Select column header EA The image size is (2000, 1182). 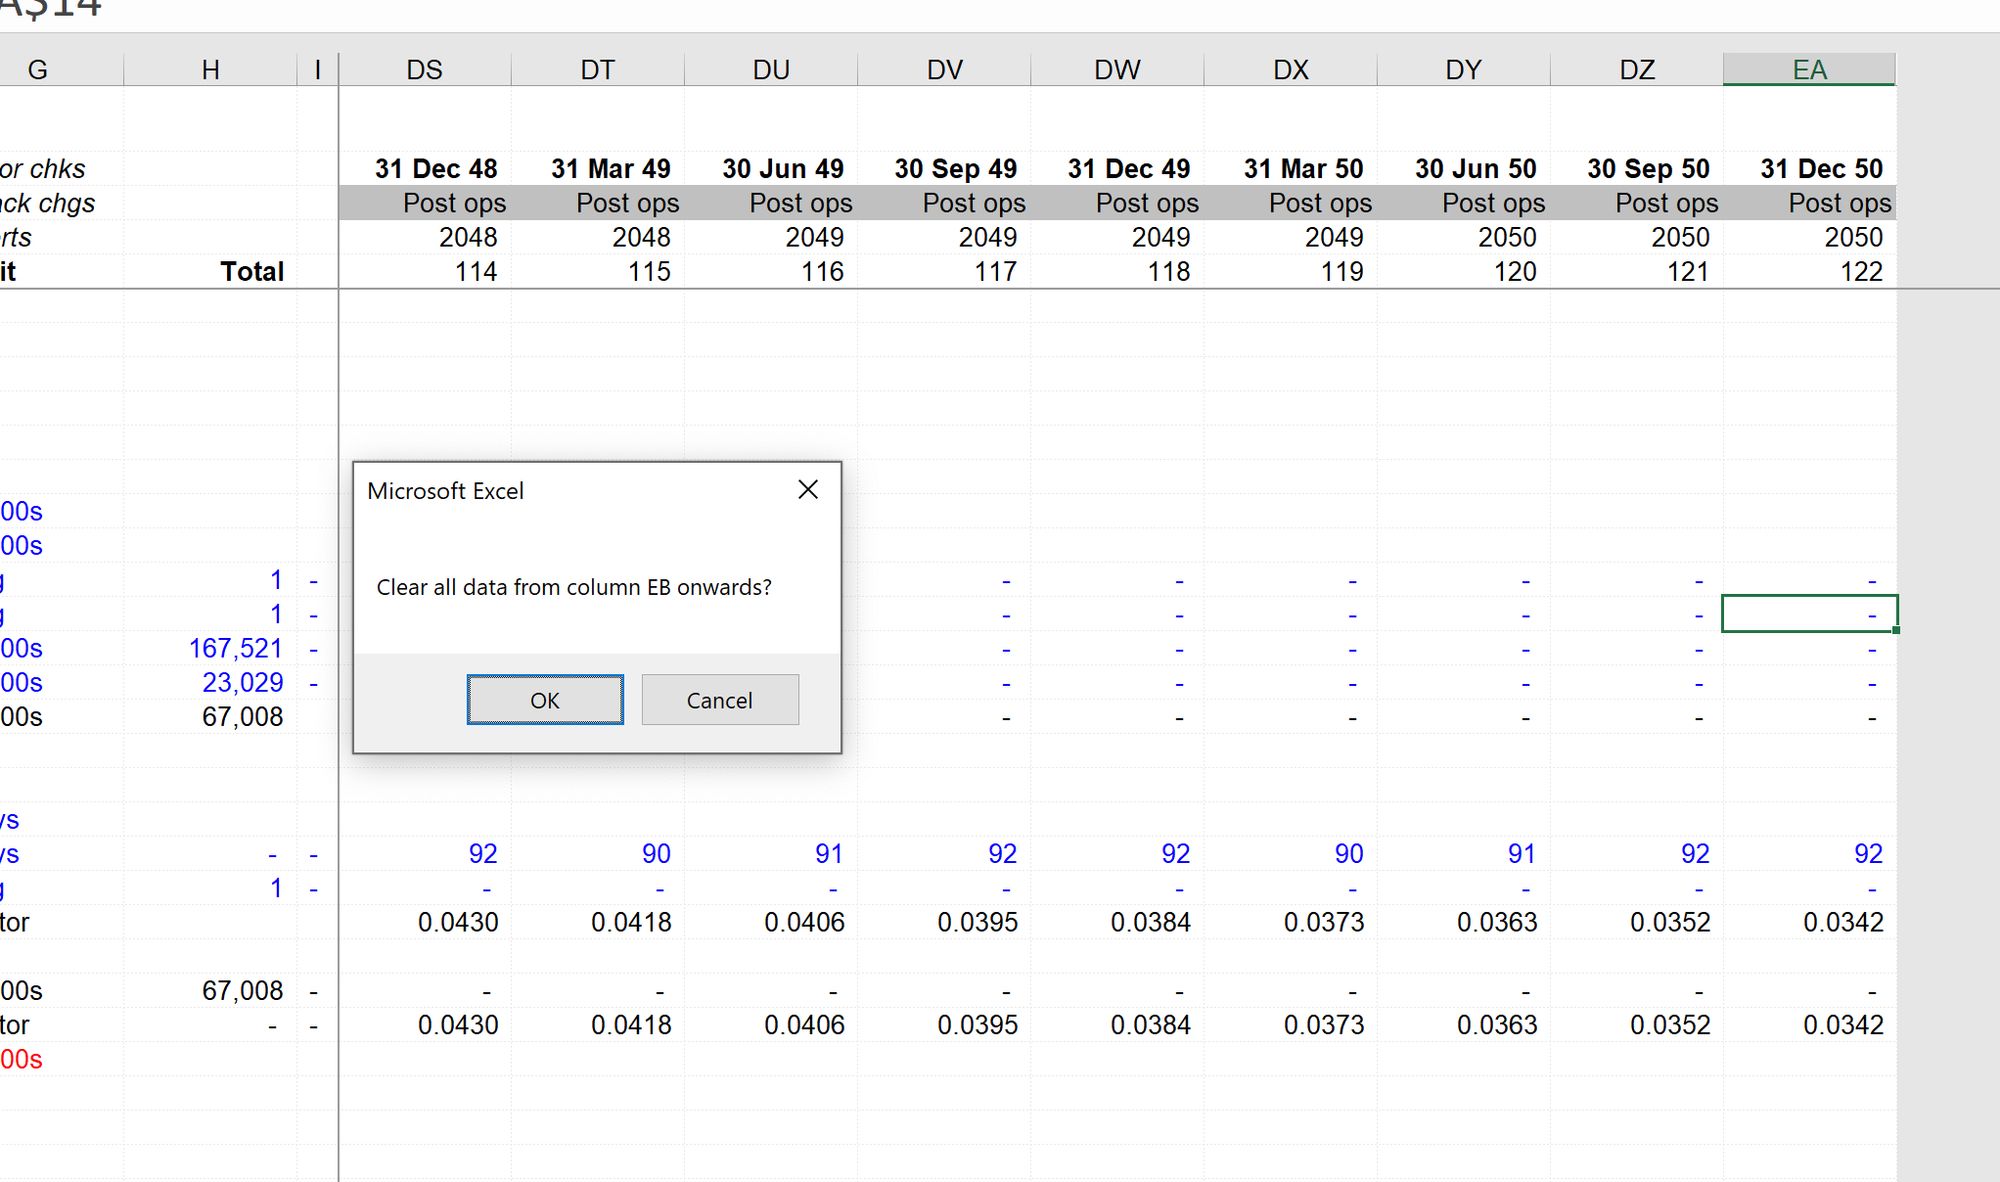(x=1809, y=70)
